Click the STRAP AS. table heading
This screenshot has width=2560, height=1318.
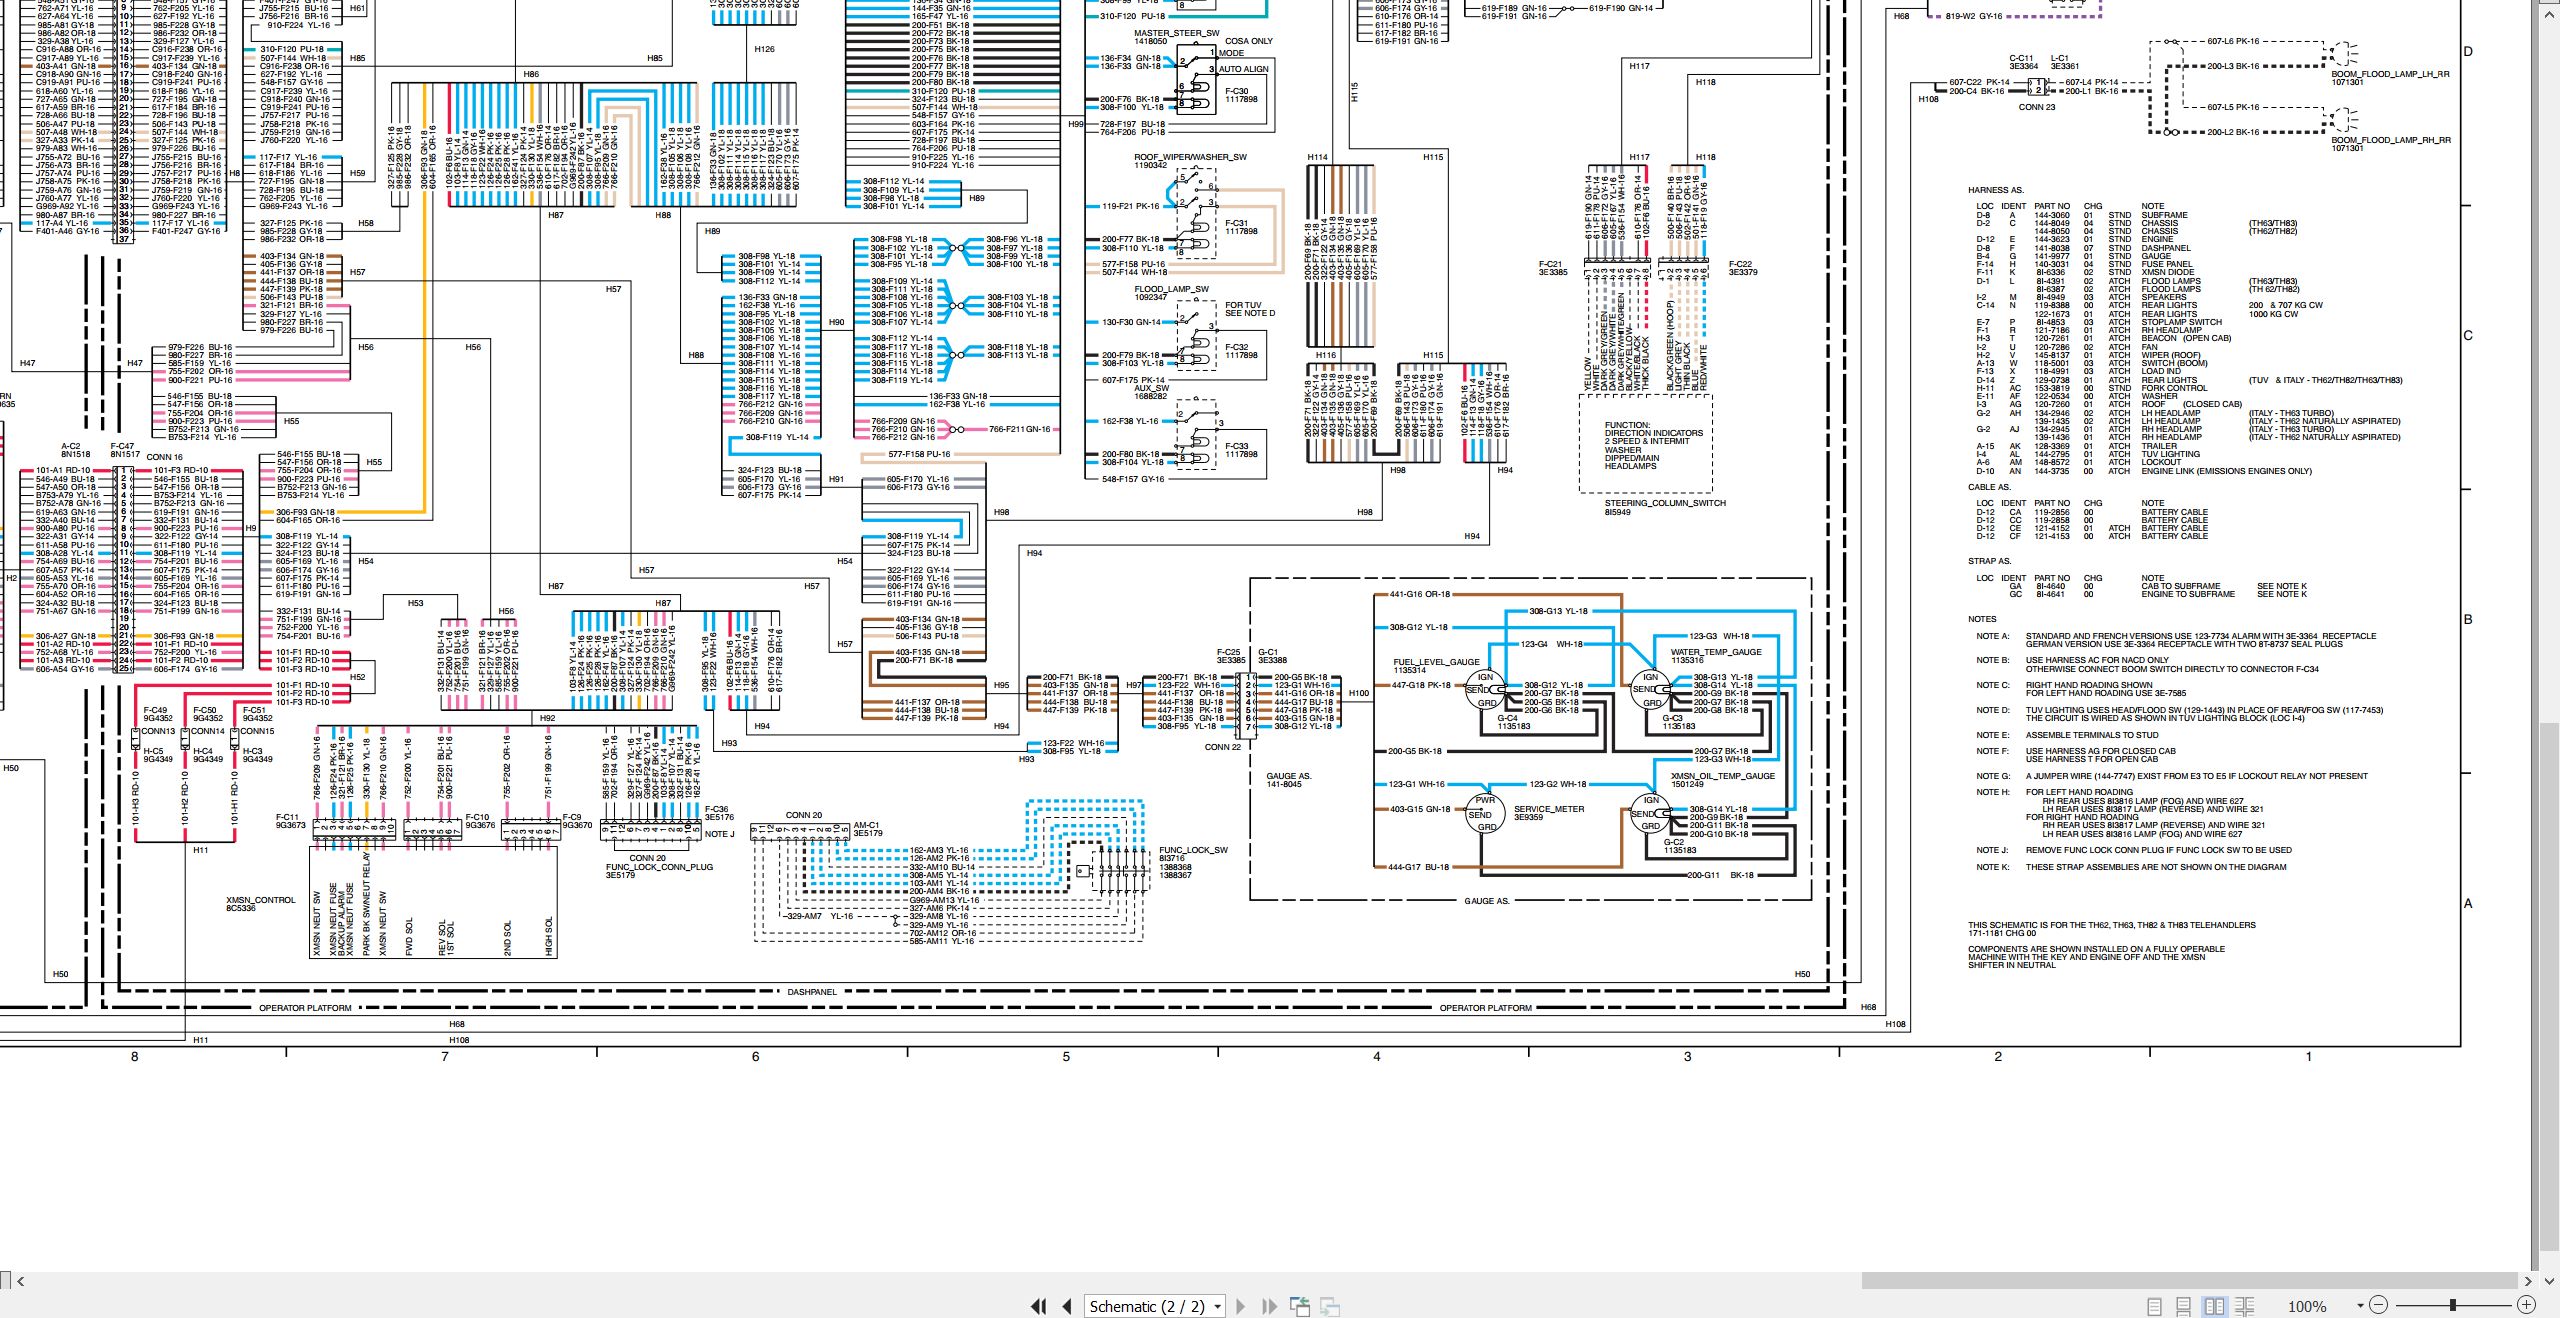pyautogui.click(x=1989, y=561)
